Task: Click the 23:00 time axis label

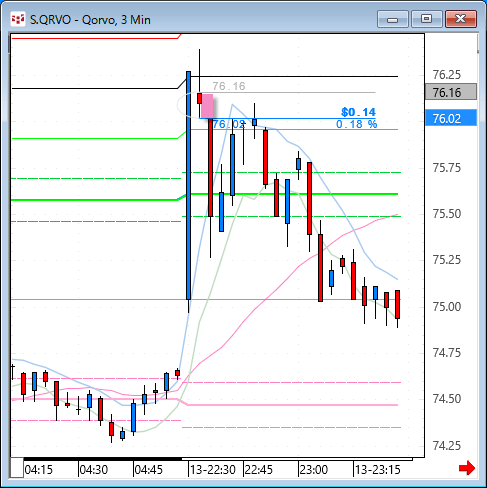Action: [x=314, y=470]
